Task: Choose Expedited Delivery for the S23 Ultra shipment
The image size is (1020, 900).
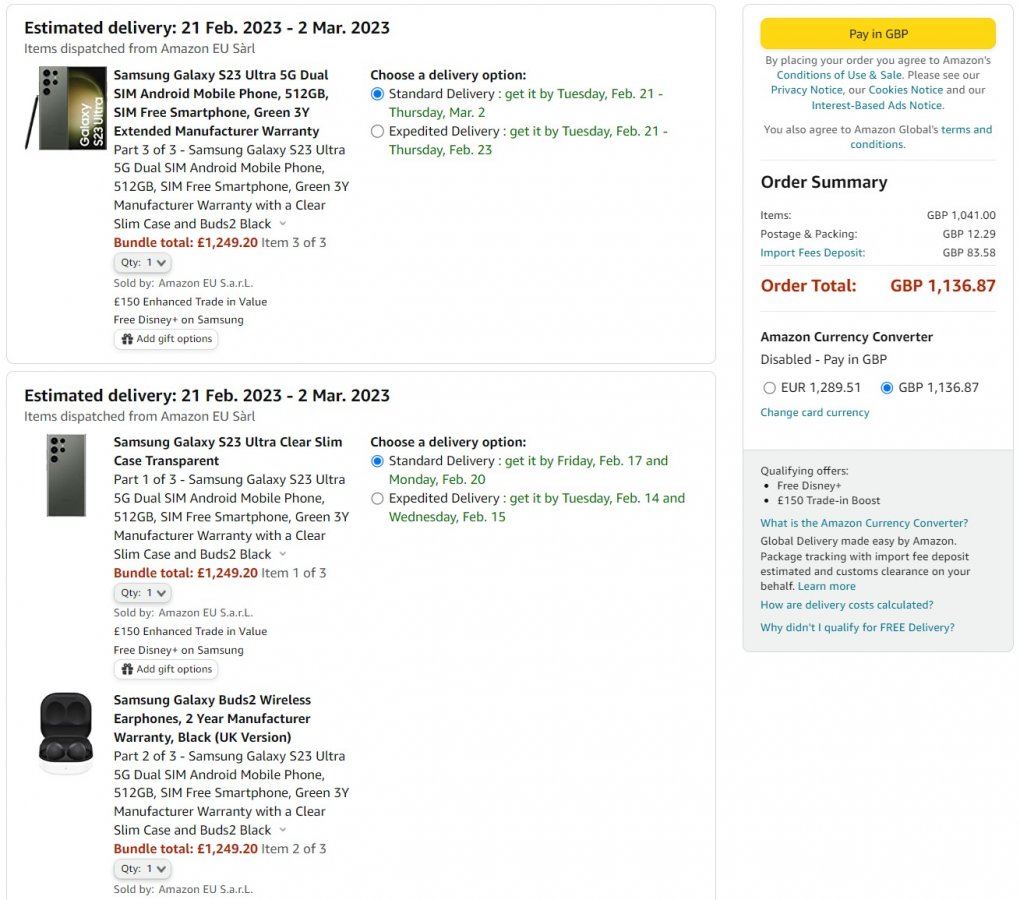Action: coord(377,131)
